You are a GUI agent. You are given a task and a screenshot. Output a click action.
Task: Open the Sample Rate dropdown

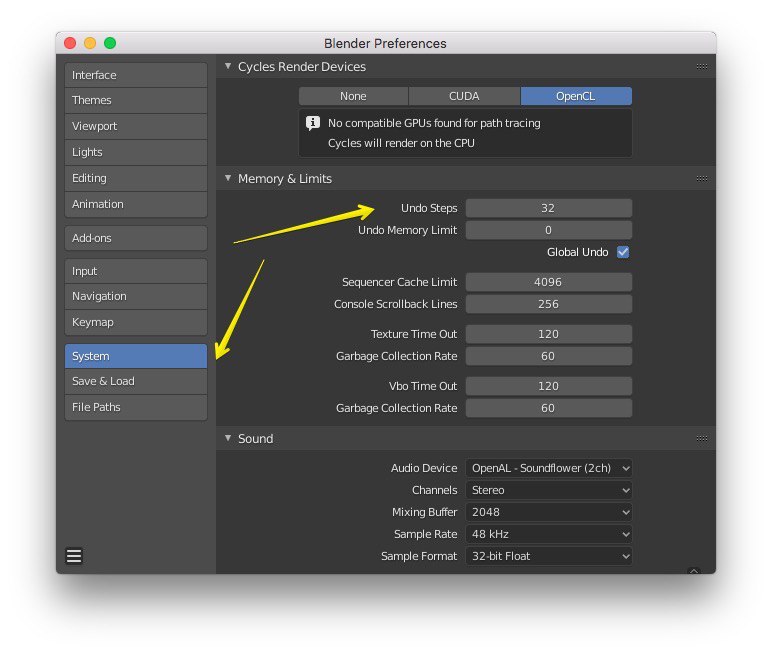pyautogui.click(x=548, y=534)
